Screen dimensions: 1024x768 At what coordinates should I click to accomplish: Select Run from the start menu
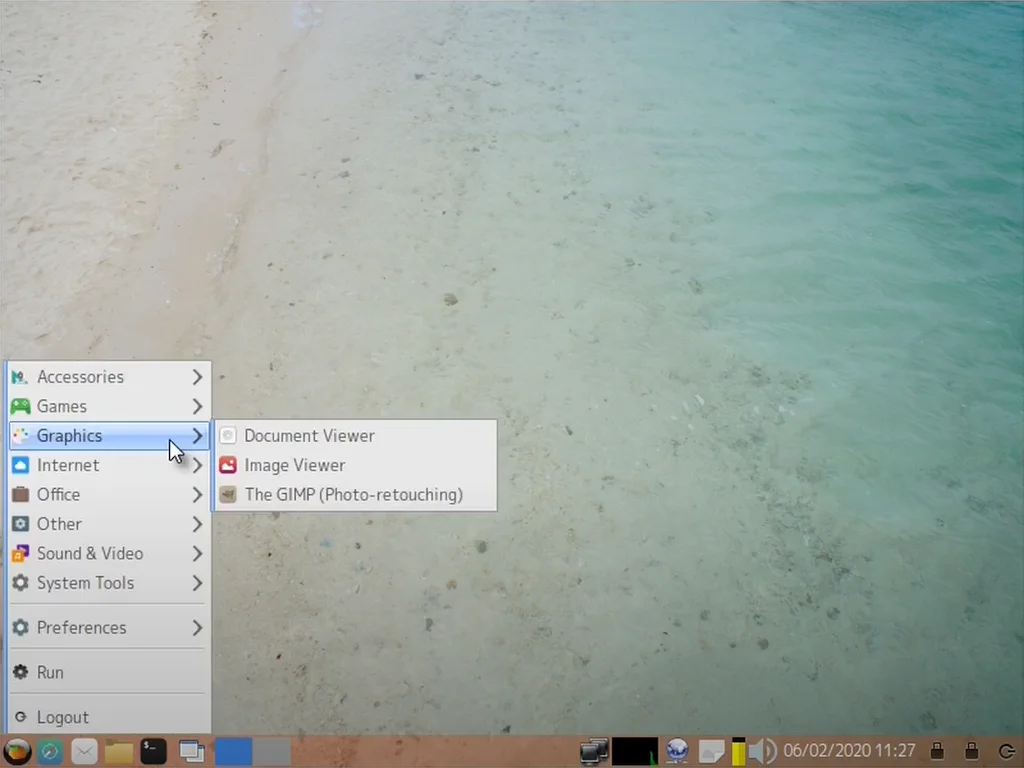point(50,673)
